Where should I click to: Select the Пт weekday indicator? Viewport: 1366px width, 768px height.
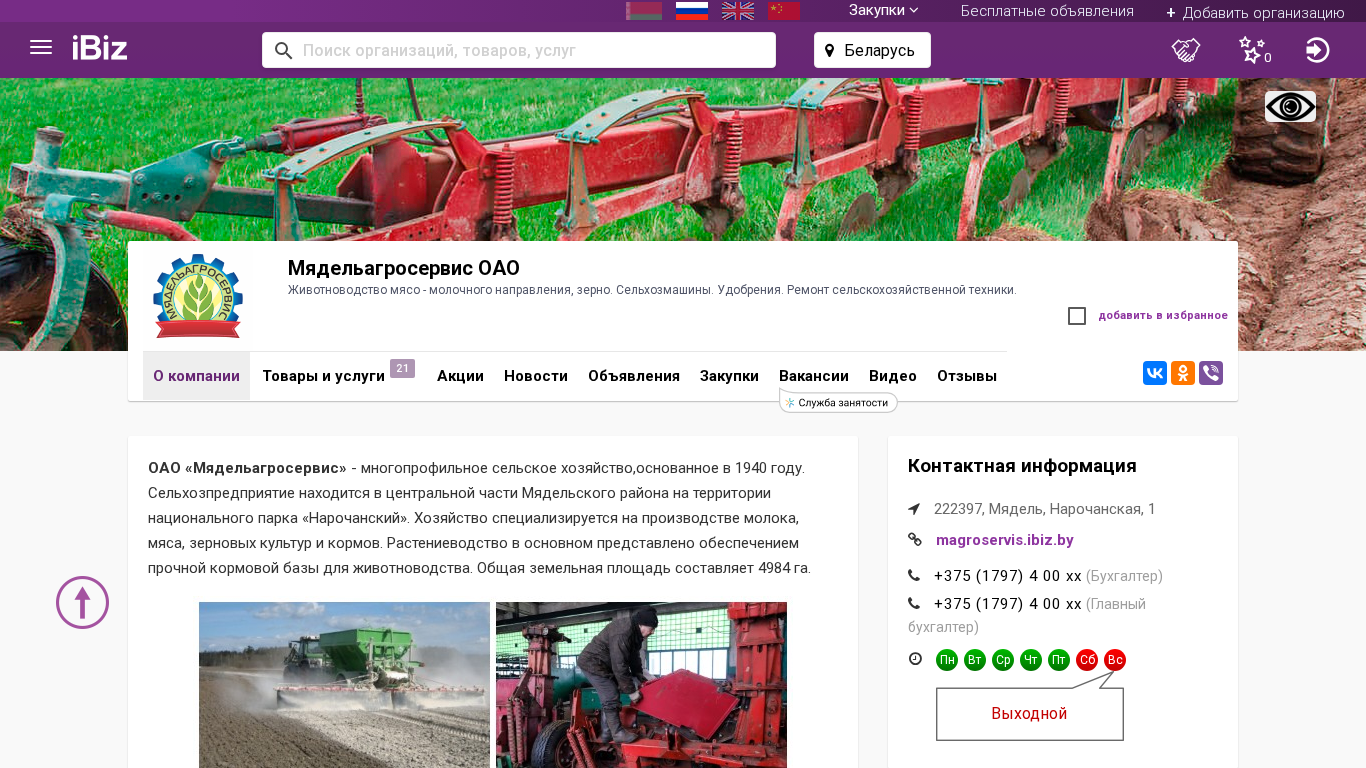[x=1059, y=660]
